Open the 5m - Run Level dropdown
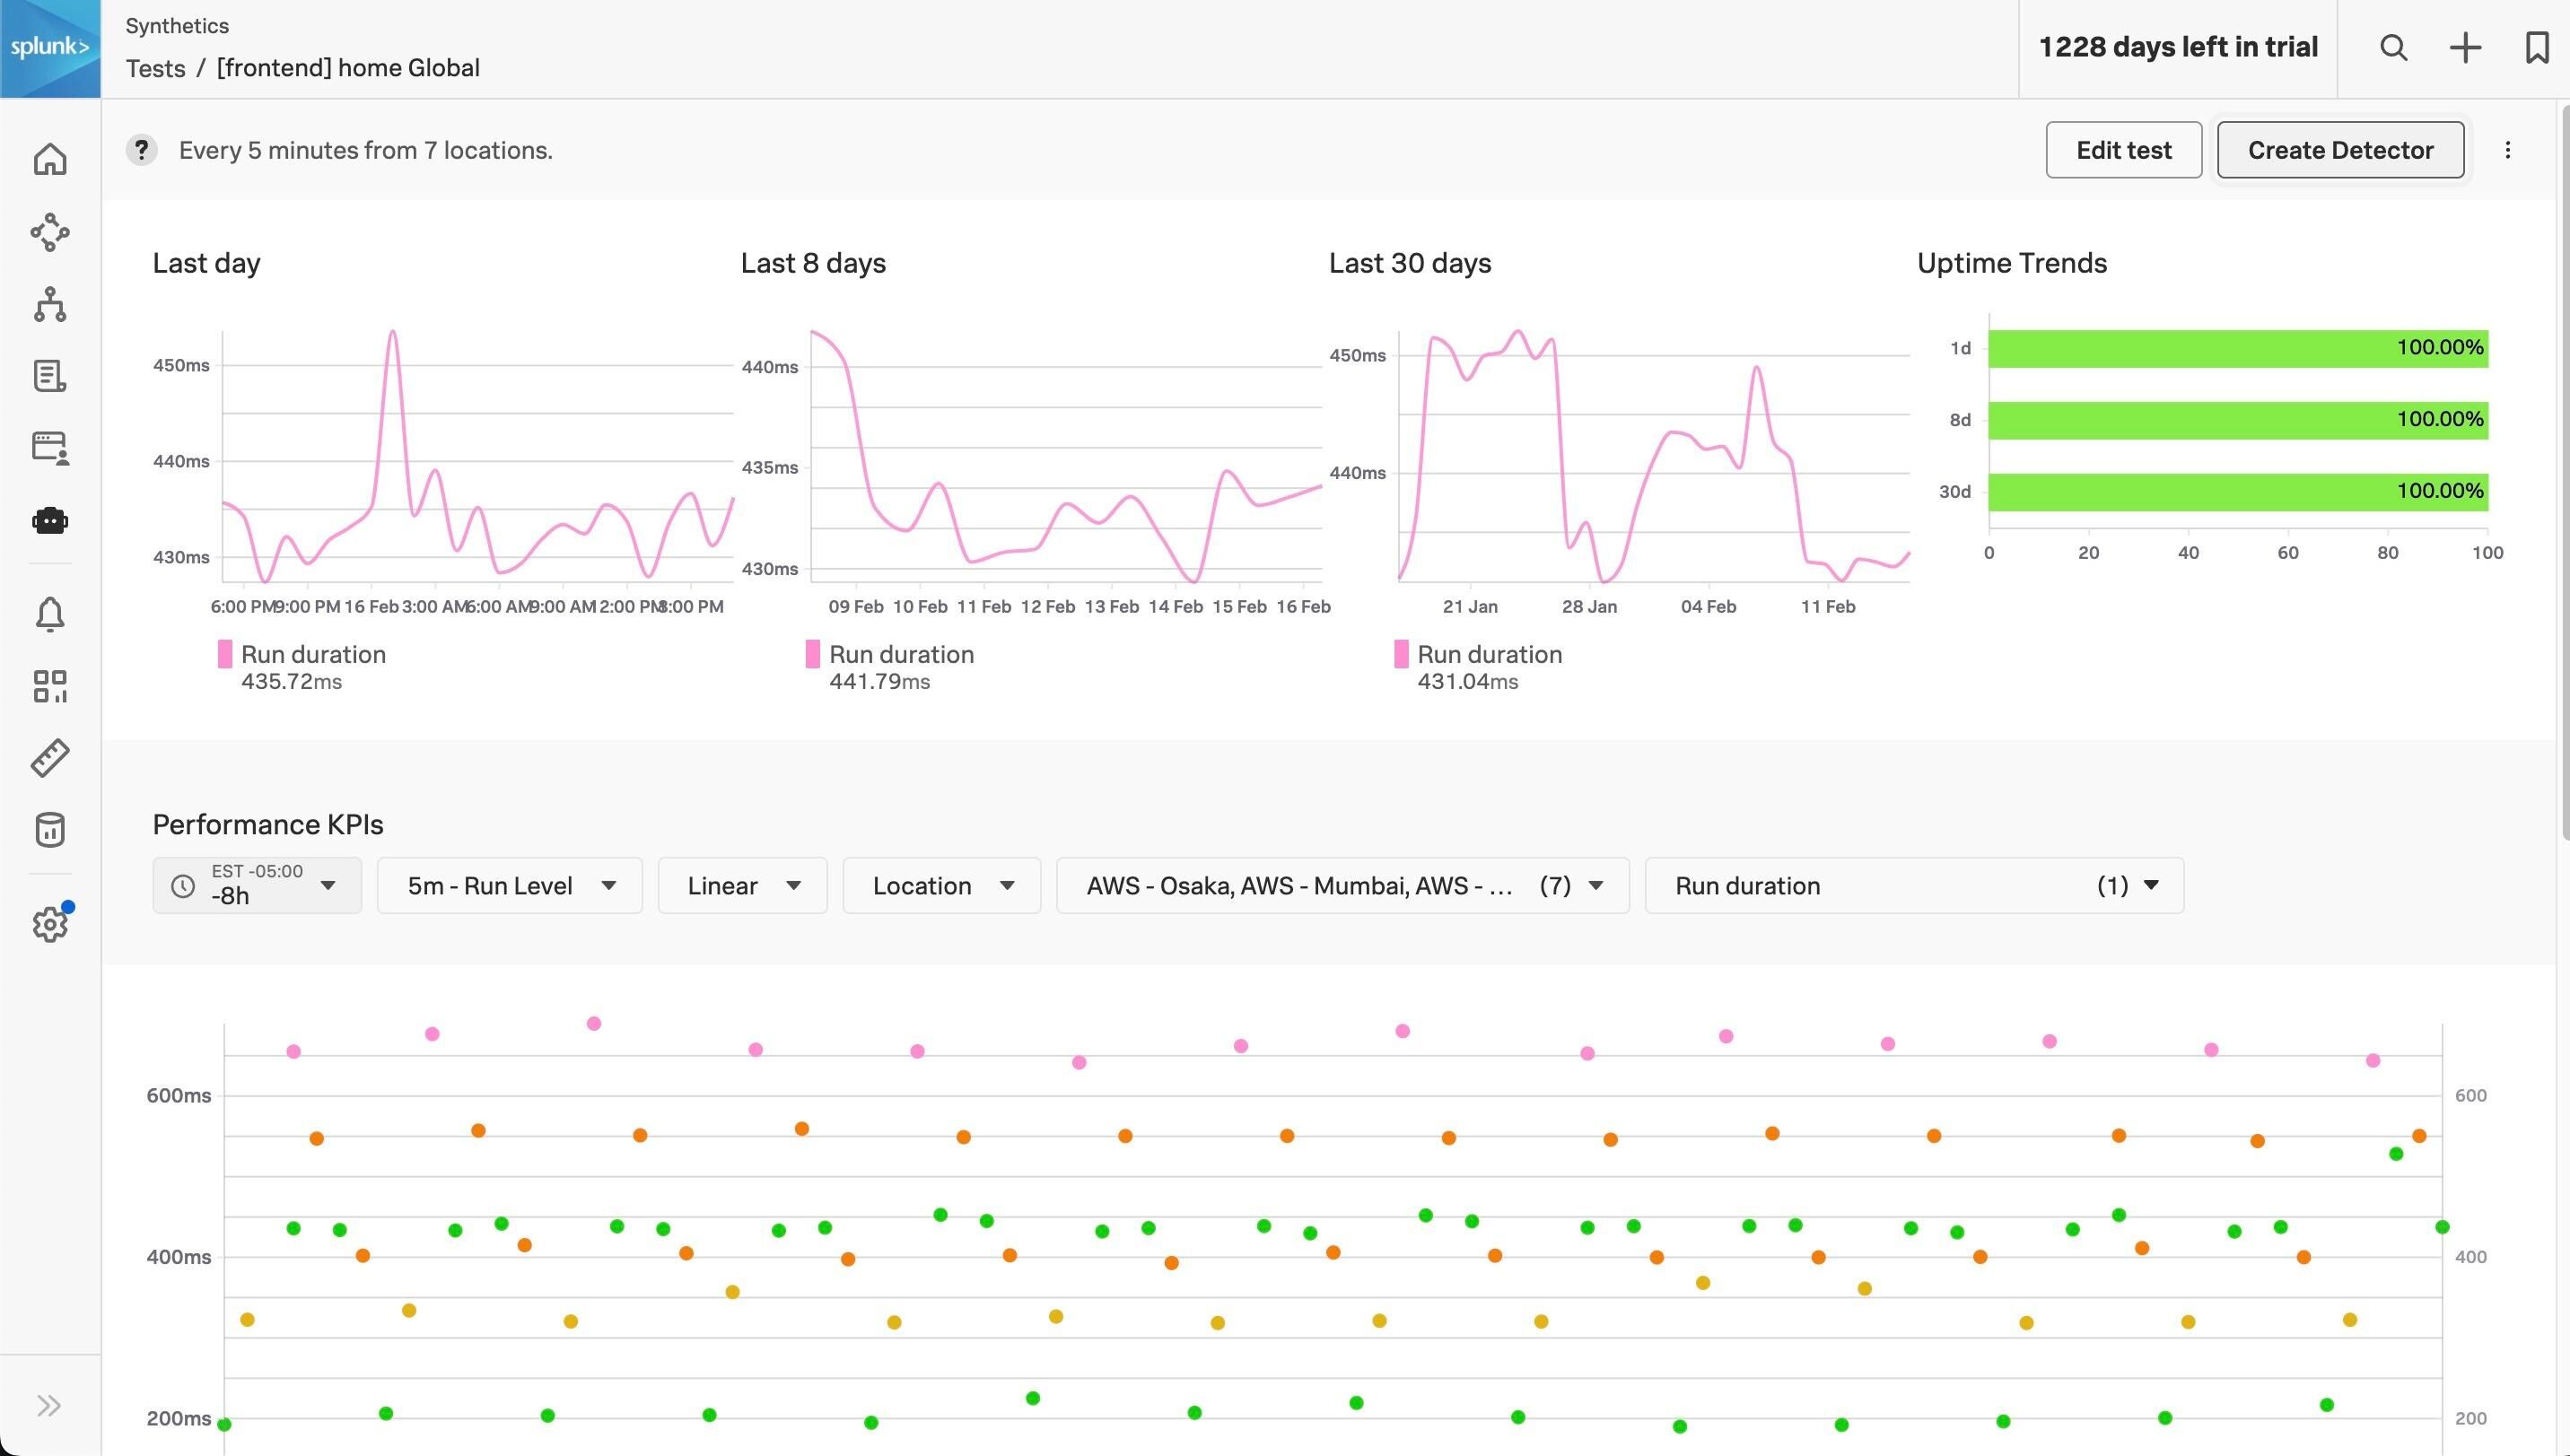 [509, 885]
